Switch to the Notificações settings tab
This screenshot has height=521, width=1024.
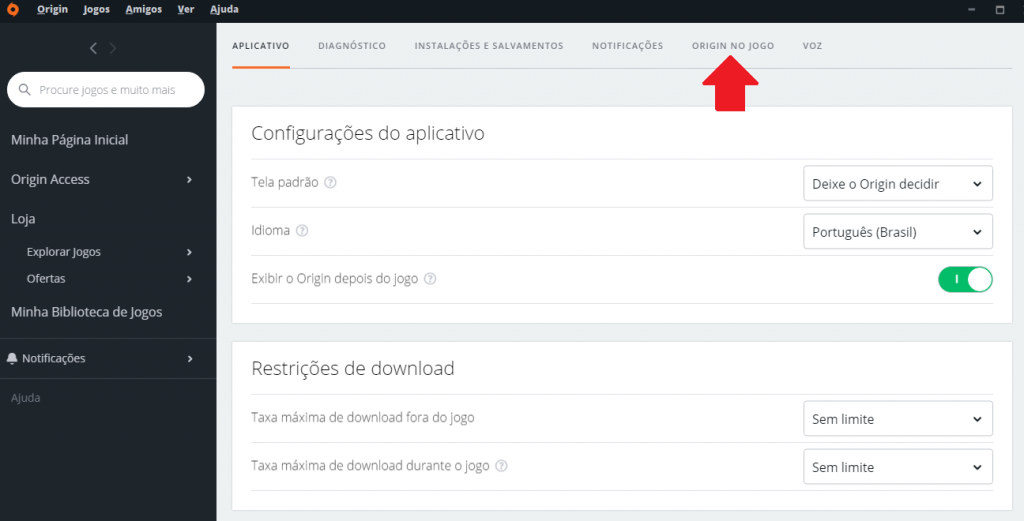[x=628, y=46]
